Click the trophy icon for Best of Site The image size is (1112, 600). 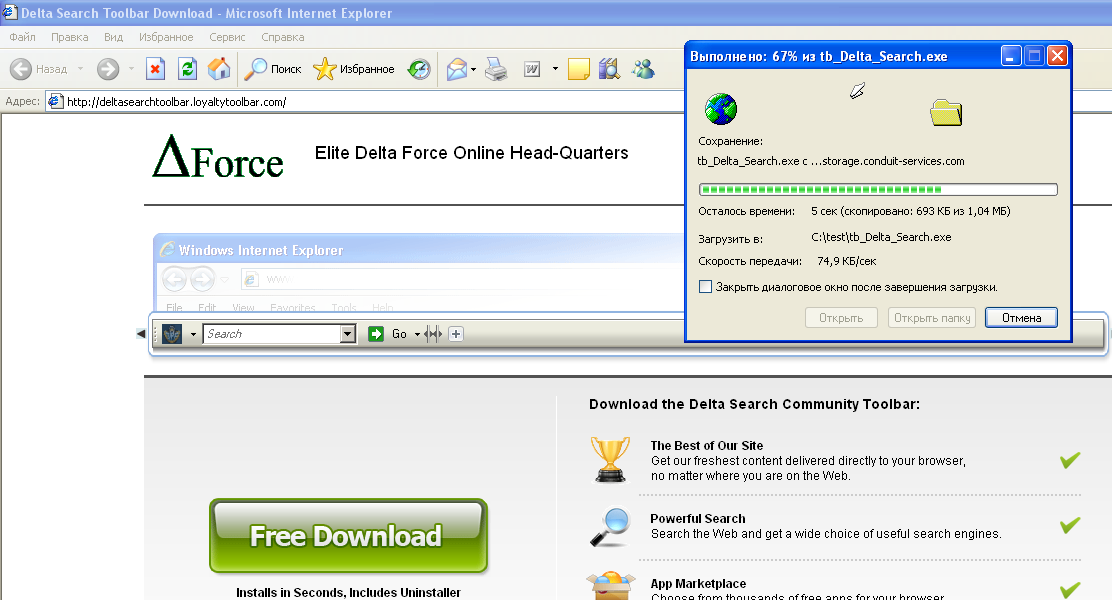tap(610, 460)
